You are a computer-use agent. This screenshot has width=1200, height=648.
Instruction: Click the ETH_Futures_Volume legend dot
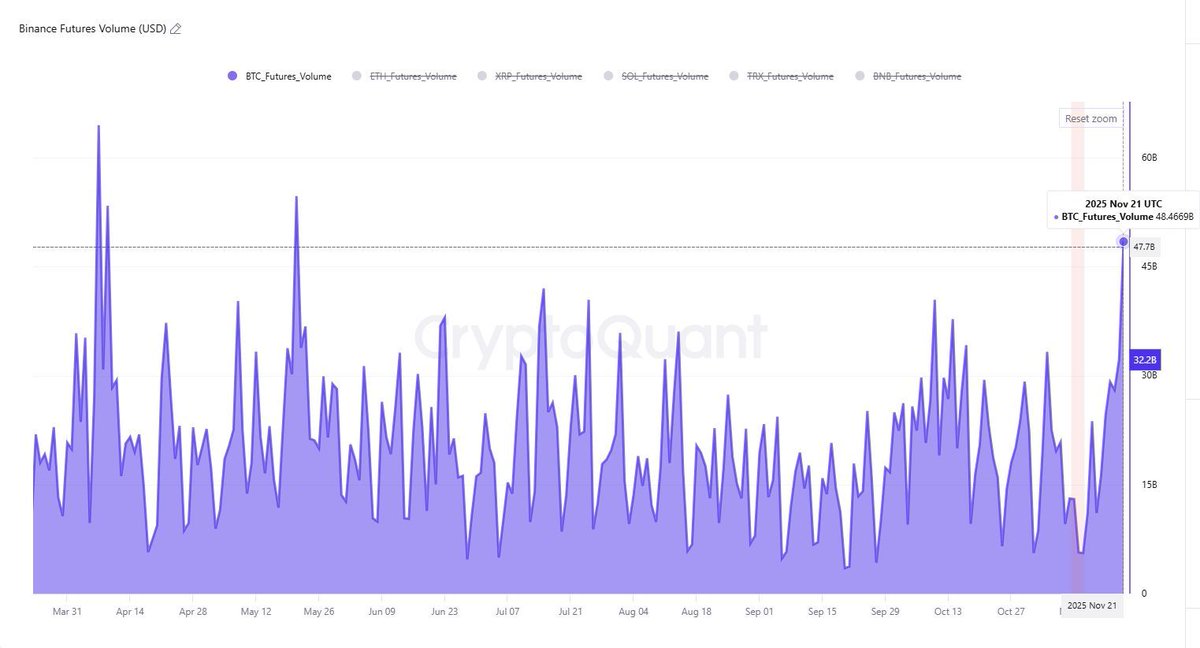pos(355,75)
